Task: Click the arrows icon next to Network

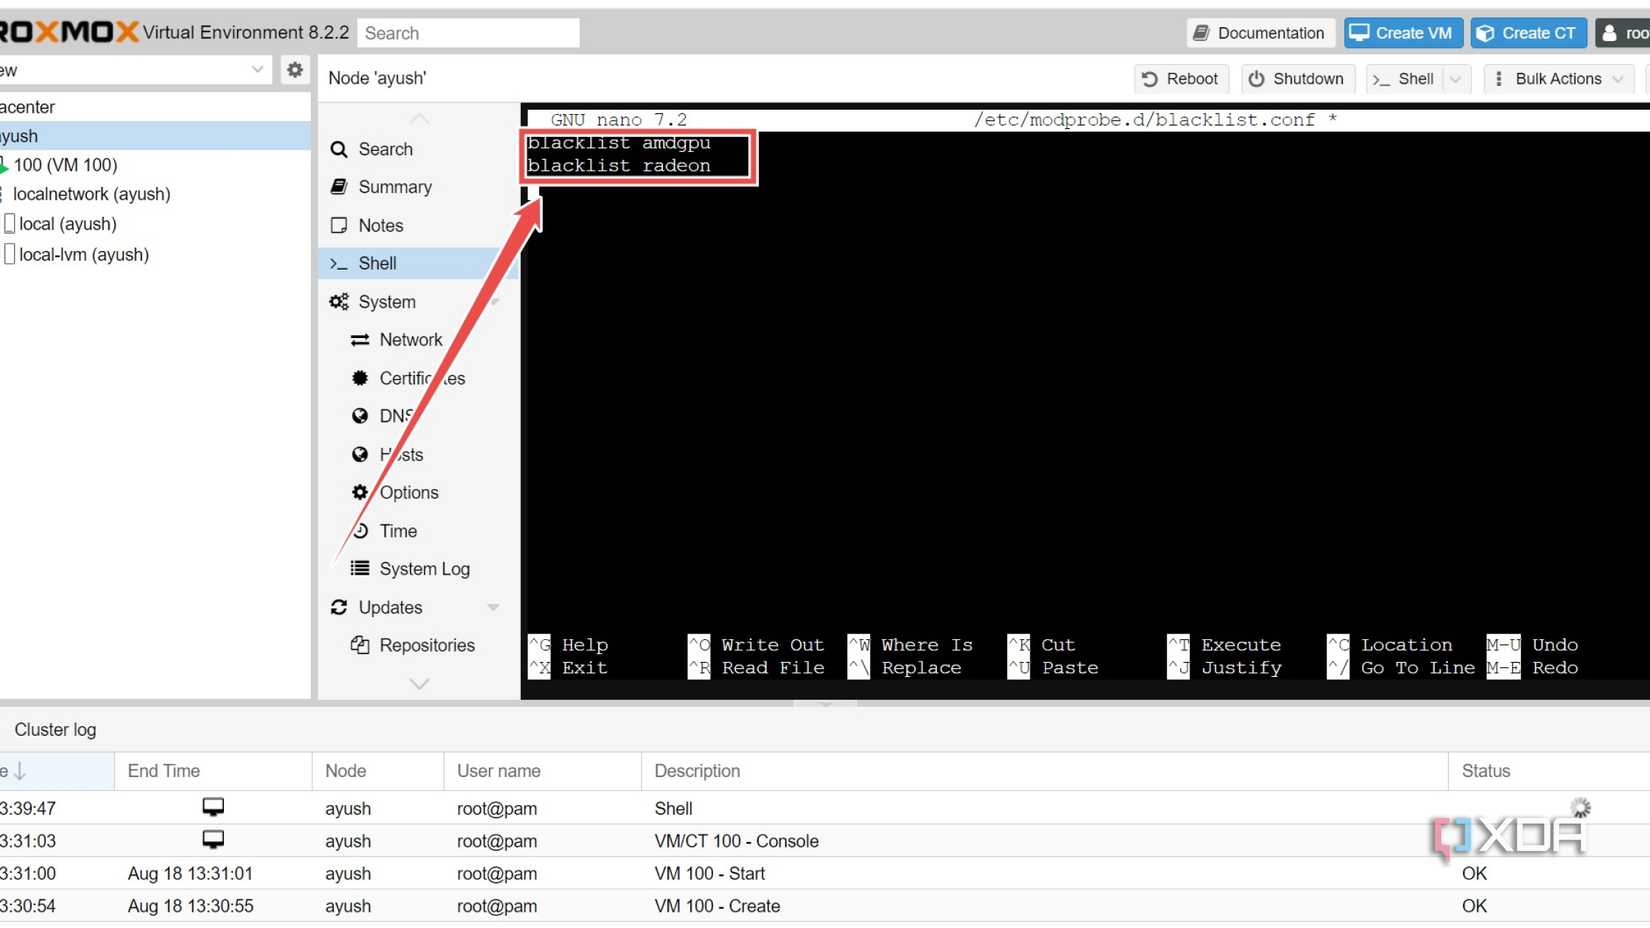Action: [360, 340]
